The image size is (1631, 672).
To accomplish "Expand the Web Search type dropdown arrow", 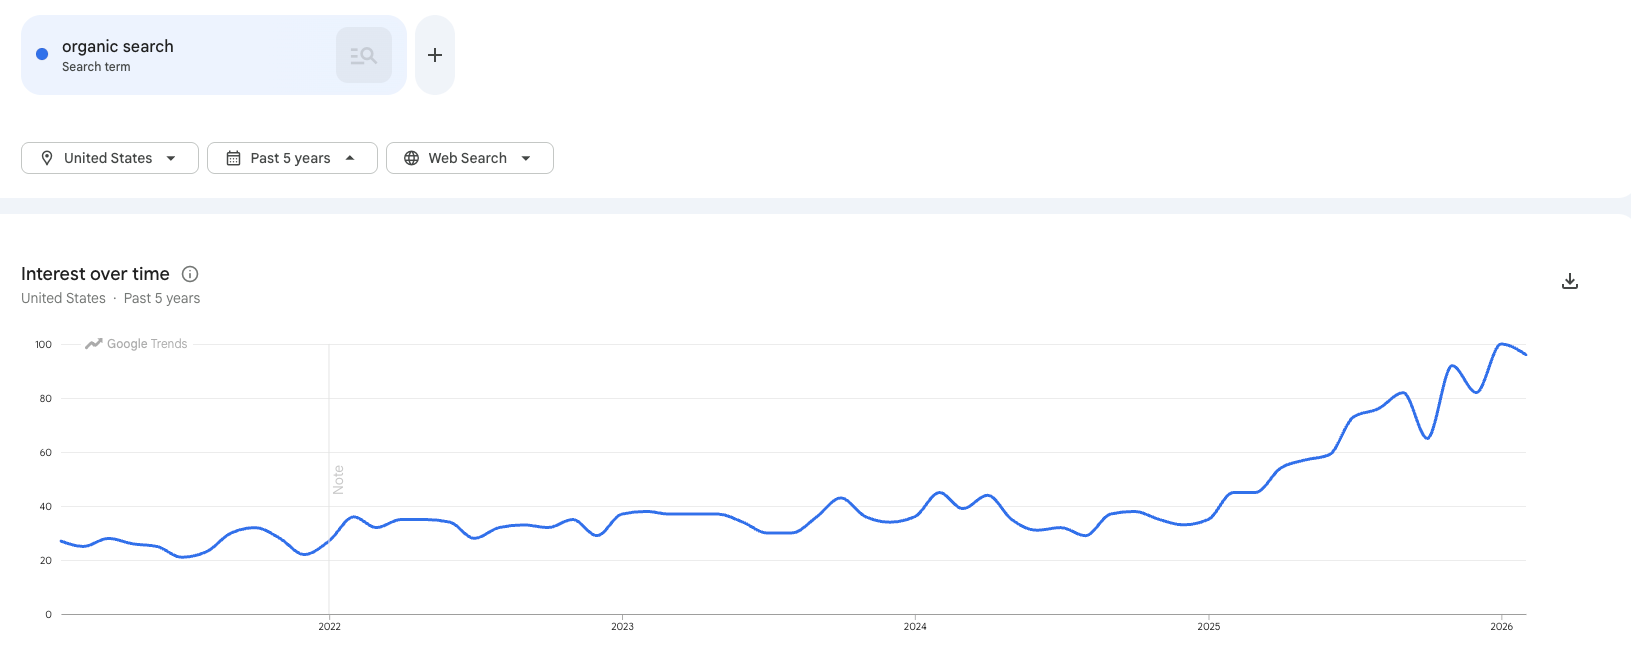I will 526,158.
